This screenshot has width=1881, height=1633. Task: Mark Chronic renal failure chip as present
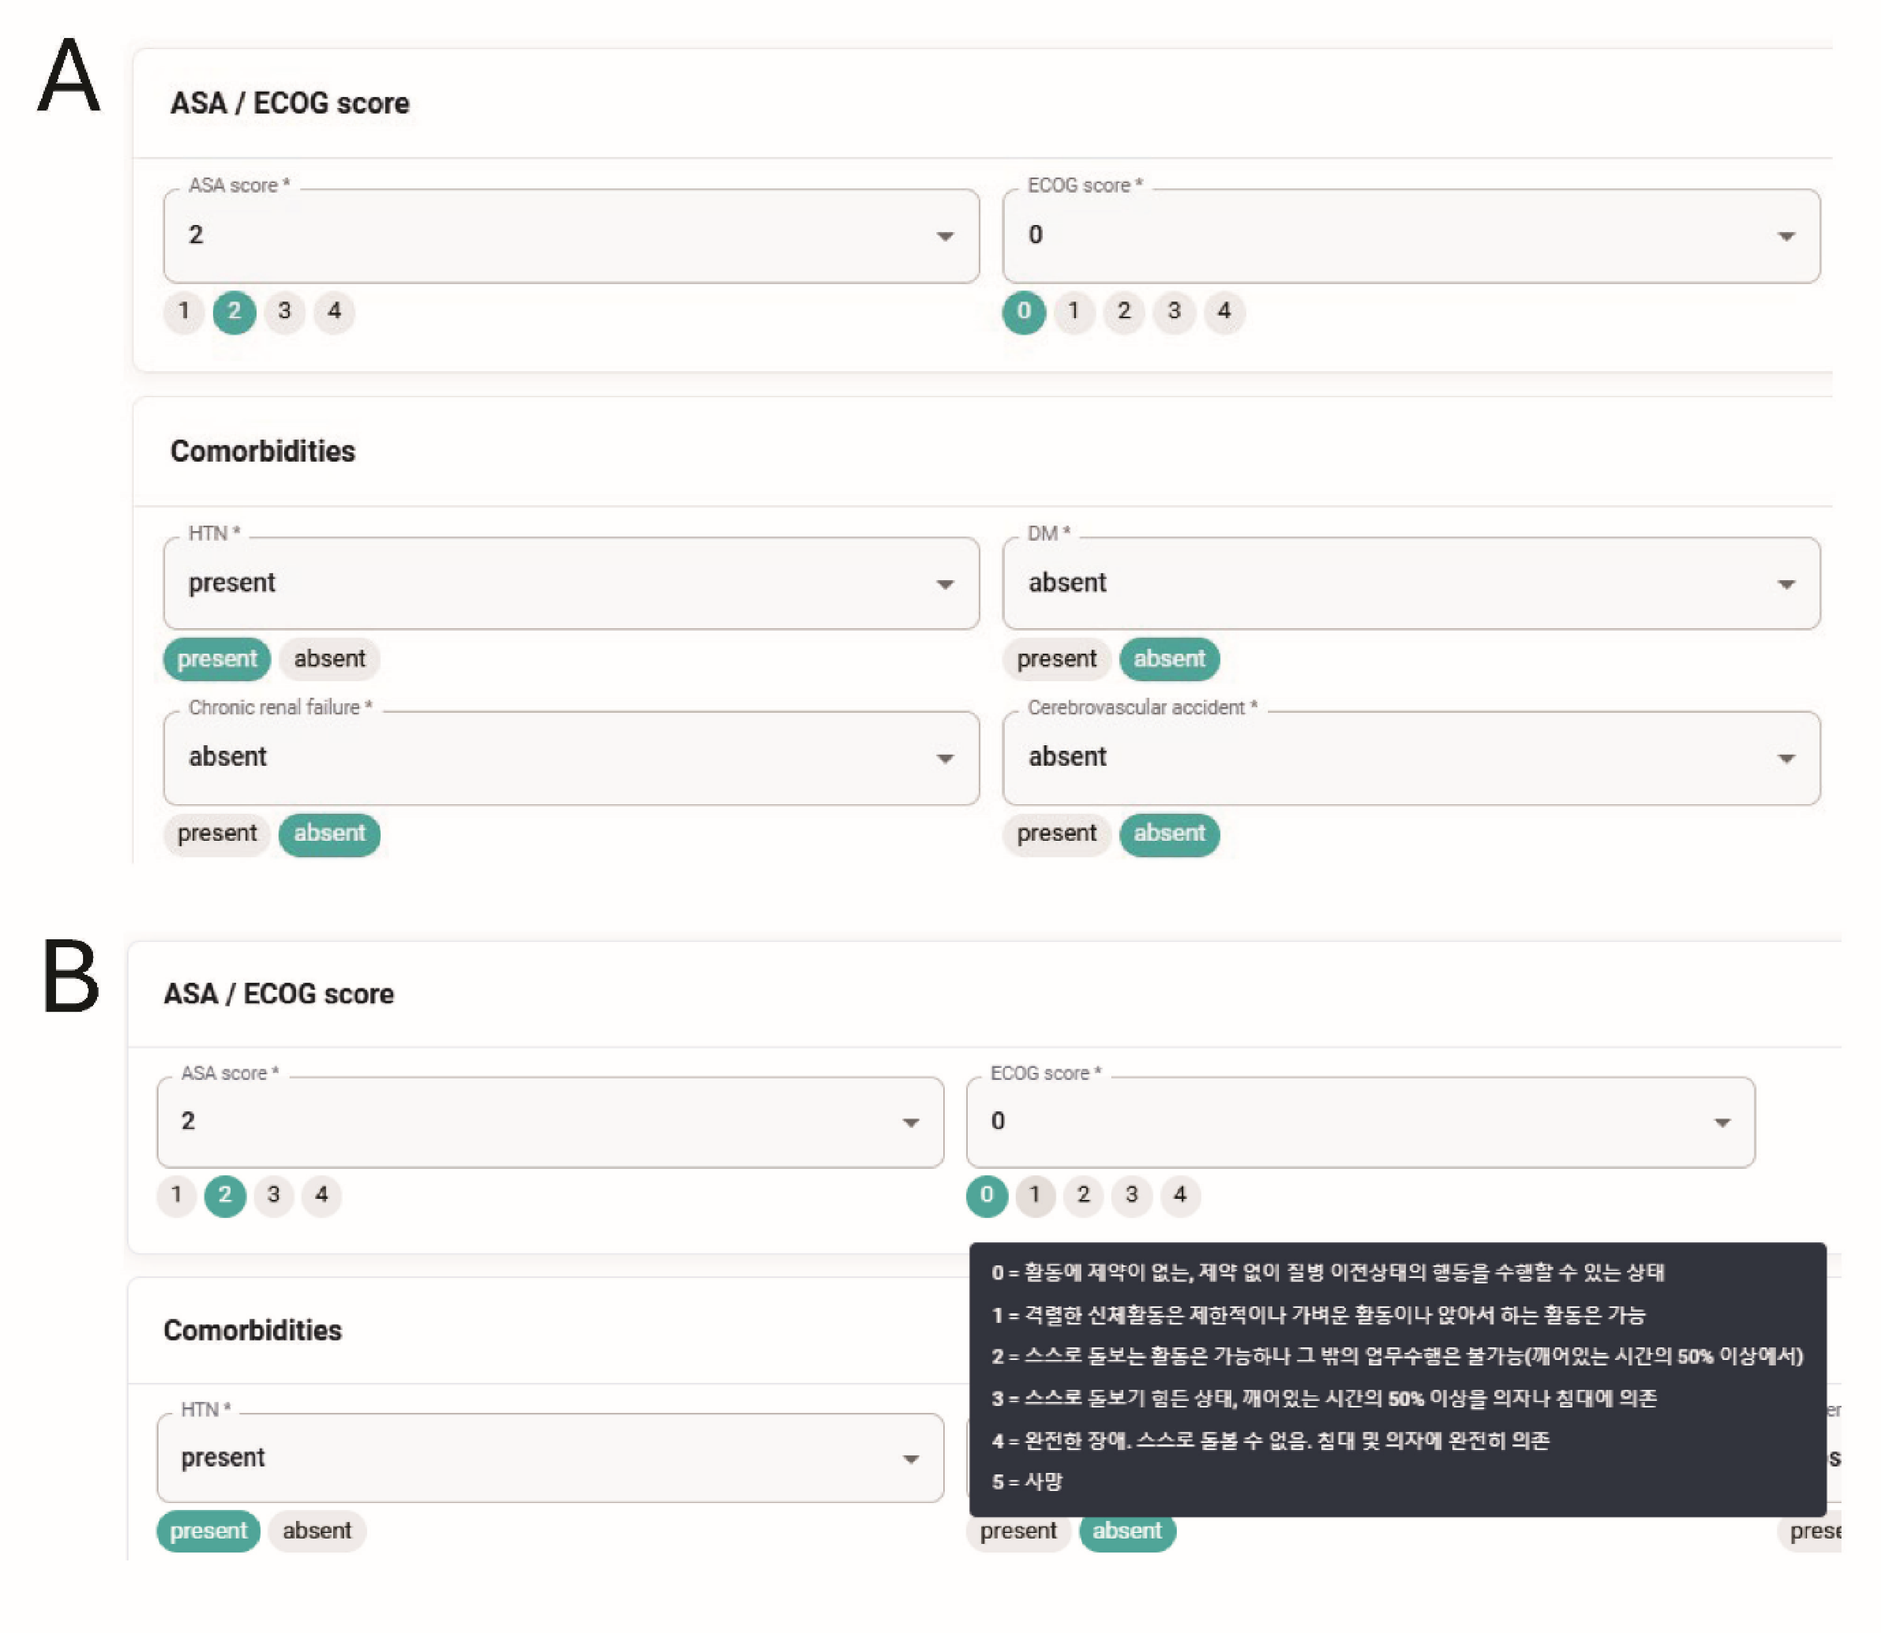point(216,834)
